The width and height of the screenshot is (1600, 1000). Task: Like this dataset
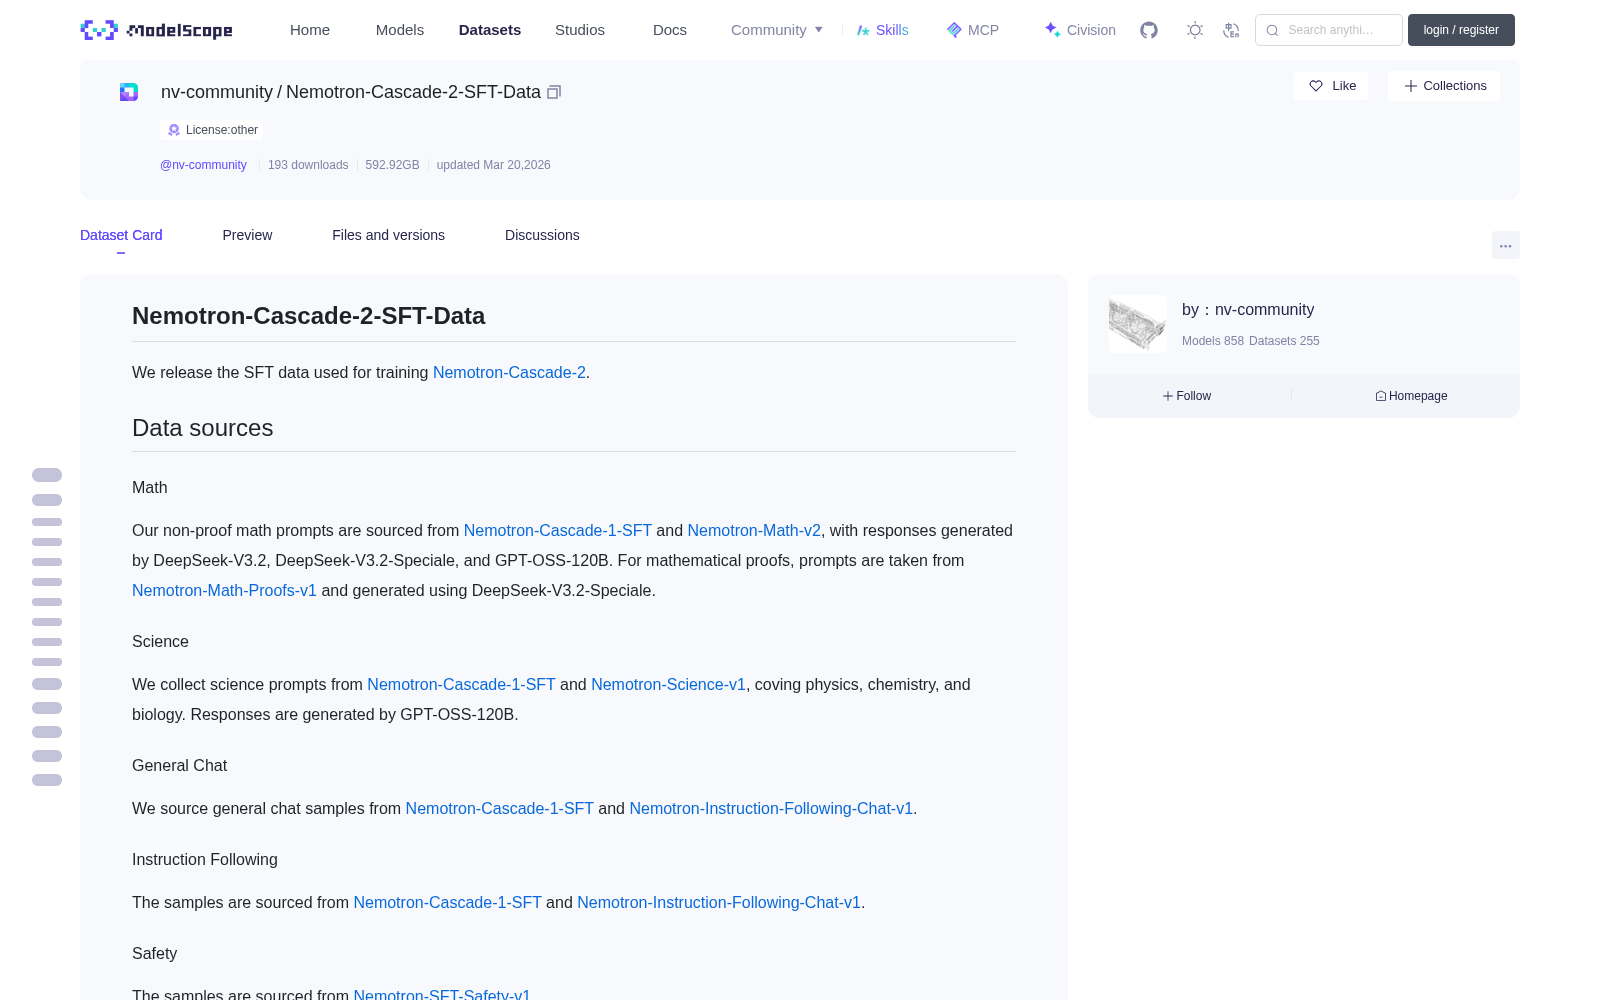click(x=1331, y=86)
